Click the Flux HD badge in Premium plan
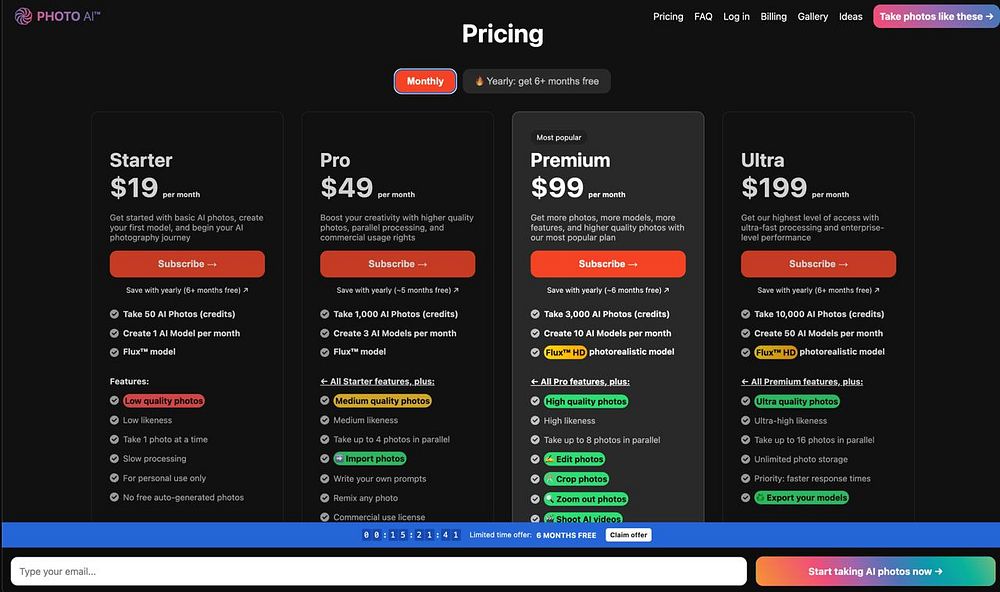The width and height of the screenshot is (1000, 592). pyautogui.click(x=565, y=352)
